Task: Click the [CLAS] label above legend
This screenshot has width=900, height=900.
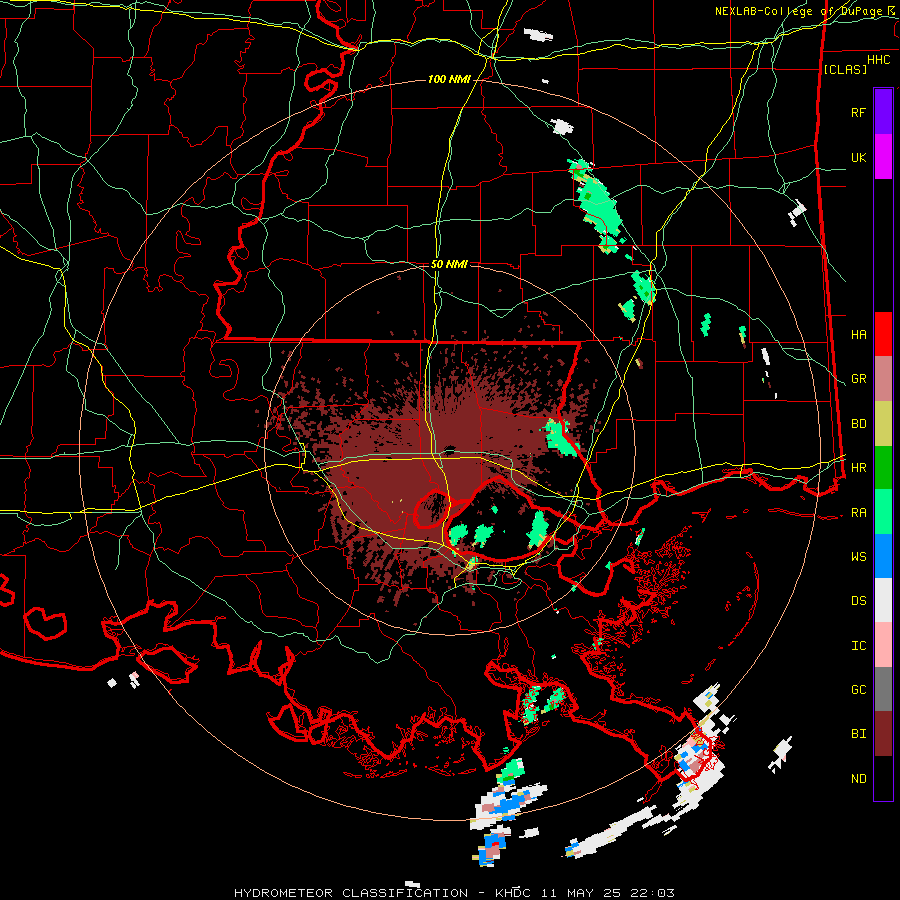Action: (x=845, y=69)
